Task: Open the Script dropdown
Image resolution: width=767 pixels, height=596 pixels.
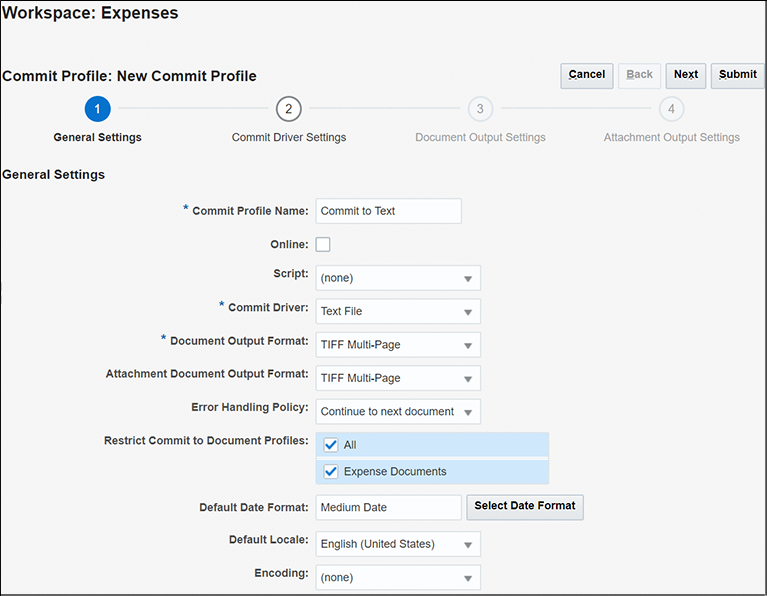Action: [x=398, y=278]
